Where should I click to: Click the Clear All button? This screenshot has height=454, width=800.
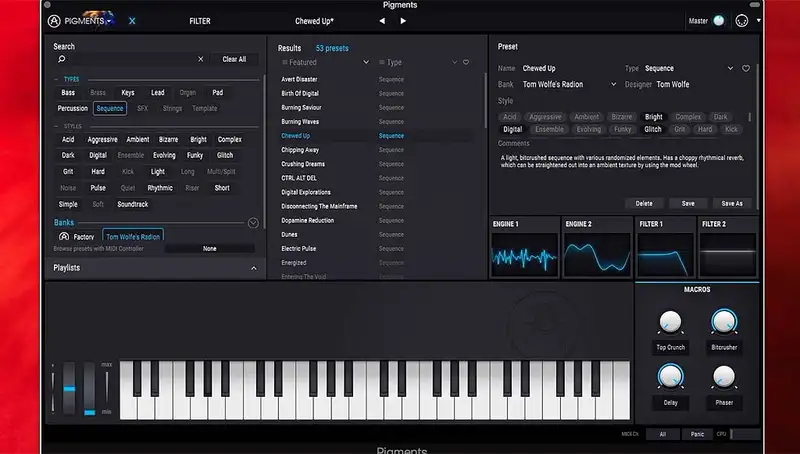click(x=234, y=59)
